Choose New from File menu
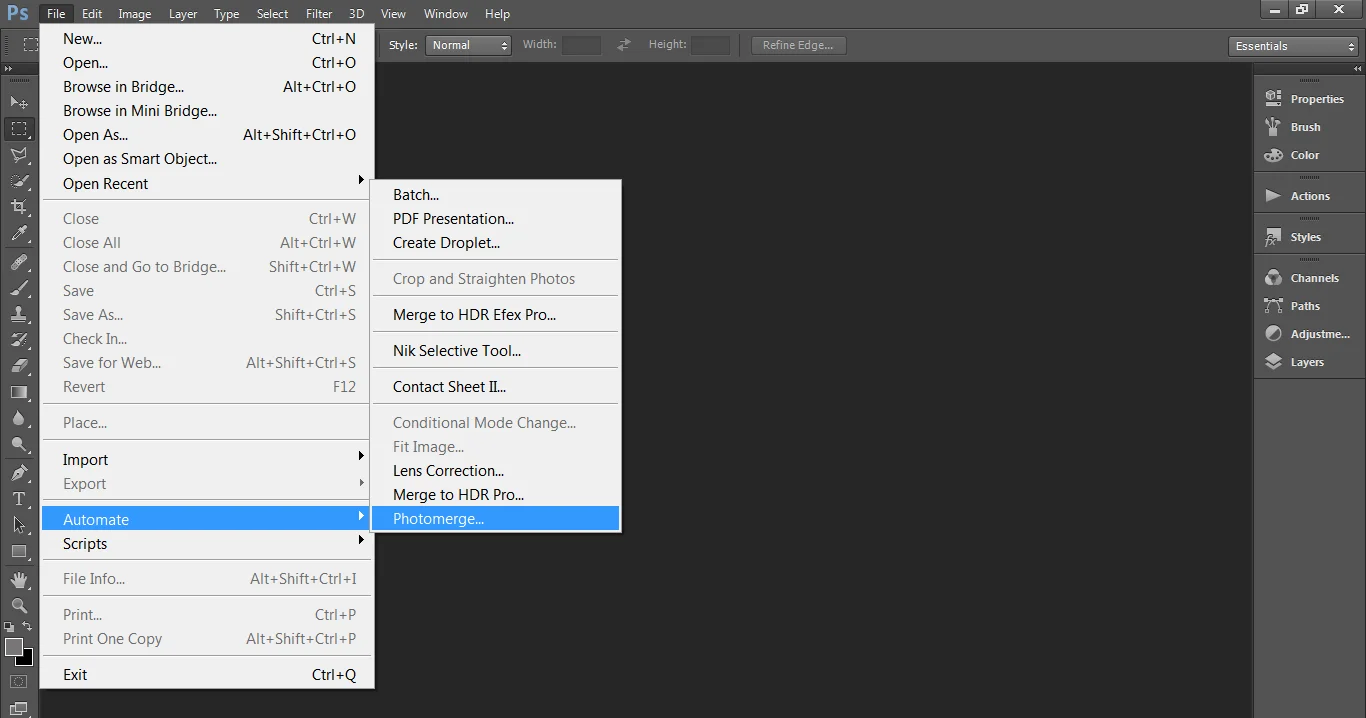 click(208, 39)
